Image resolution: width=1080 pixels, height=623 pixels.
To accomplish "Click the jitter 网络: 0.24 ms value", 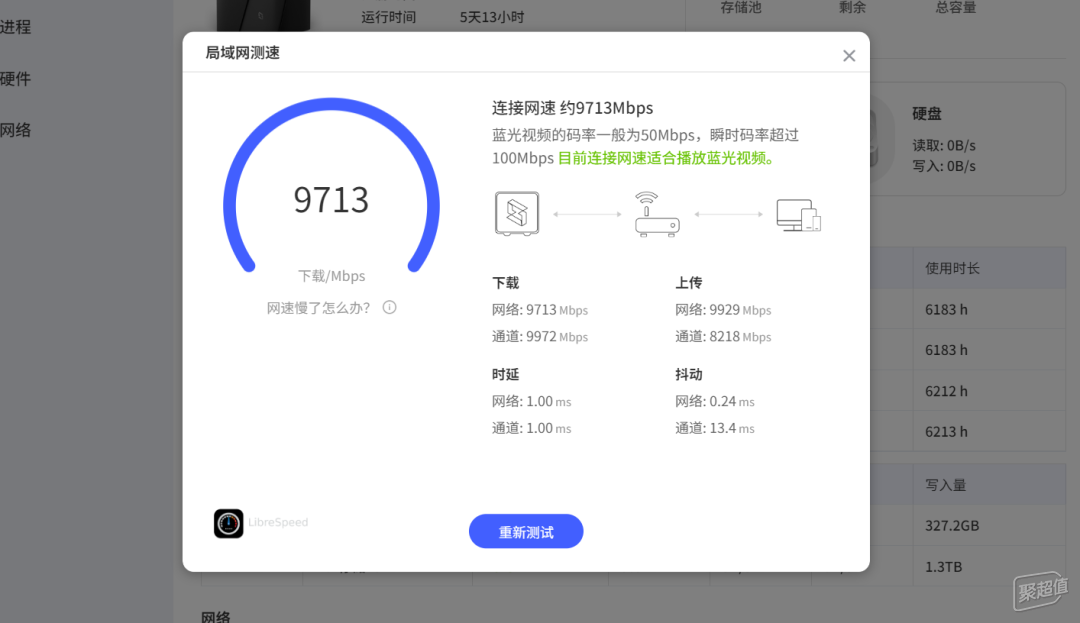I will click(715, 401).
